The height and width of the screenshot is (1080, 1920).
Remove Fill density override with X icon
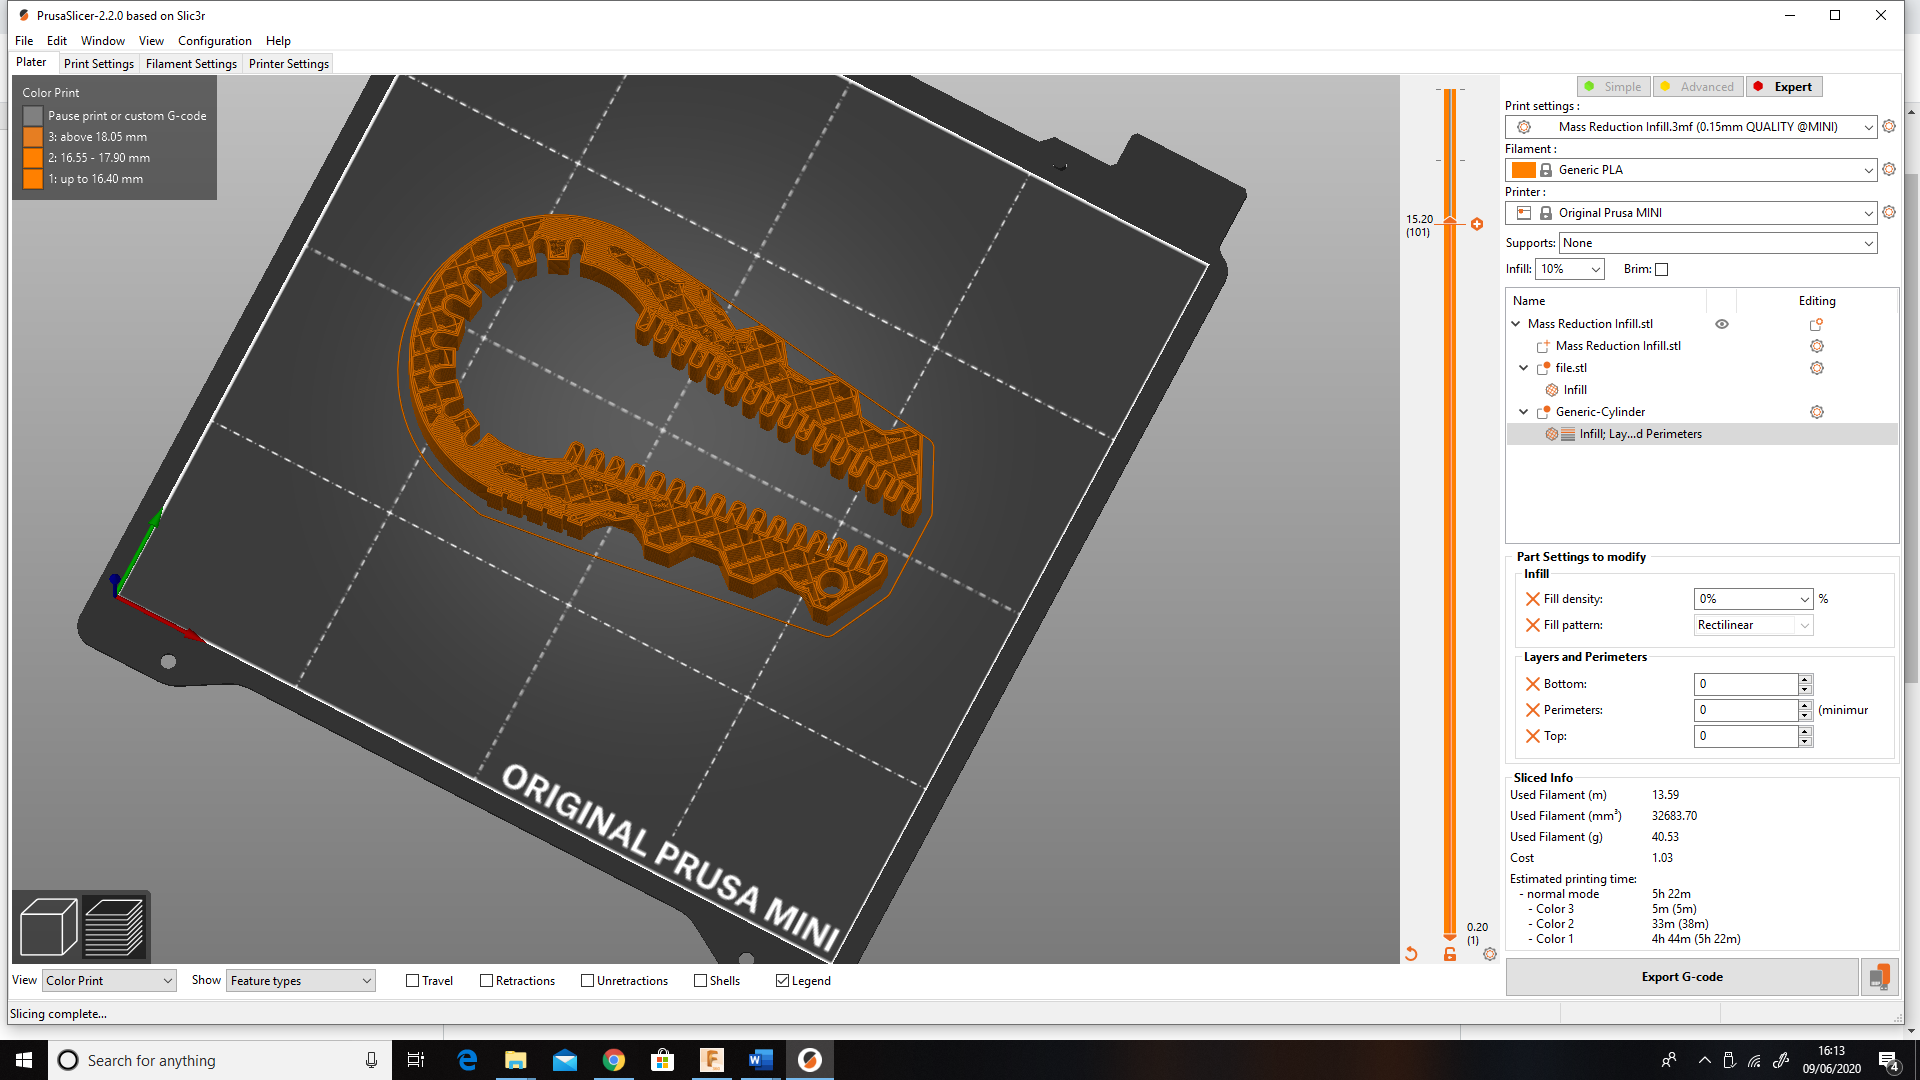click(1532, 599)
